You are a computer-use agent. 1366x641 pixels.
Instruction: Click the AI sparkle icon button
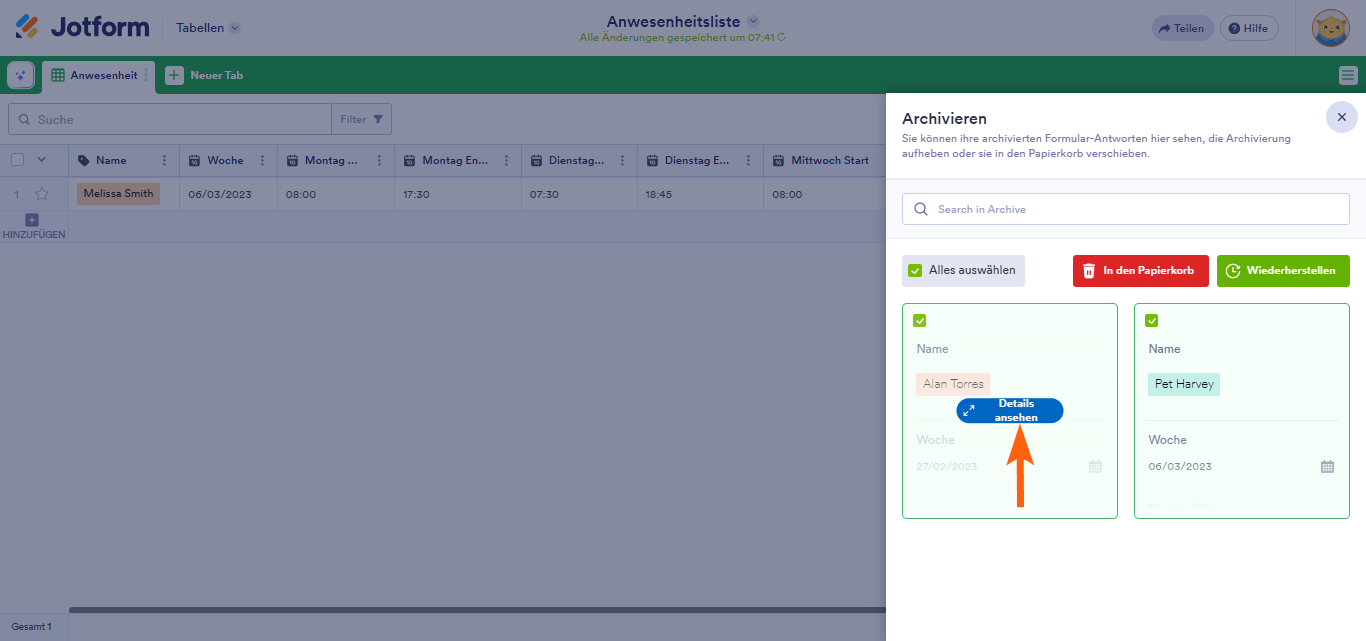tap(21, 75)
